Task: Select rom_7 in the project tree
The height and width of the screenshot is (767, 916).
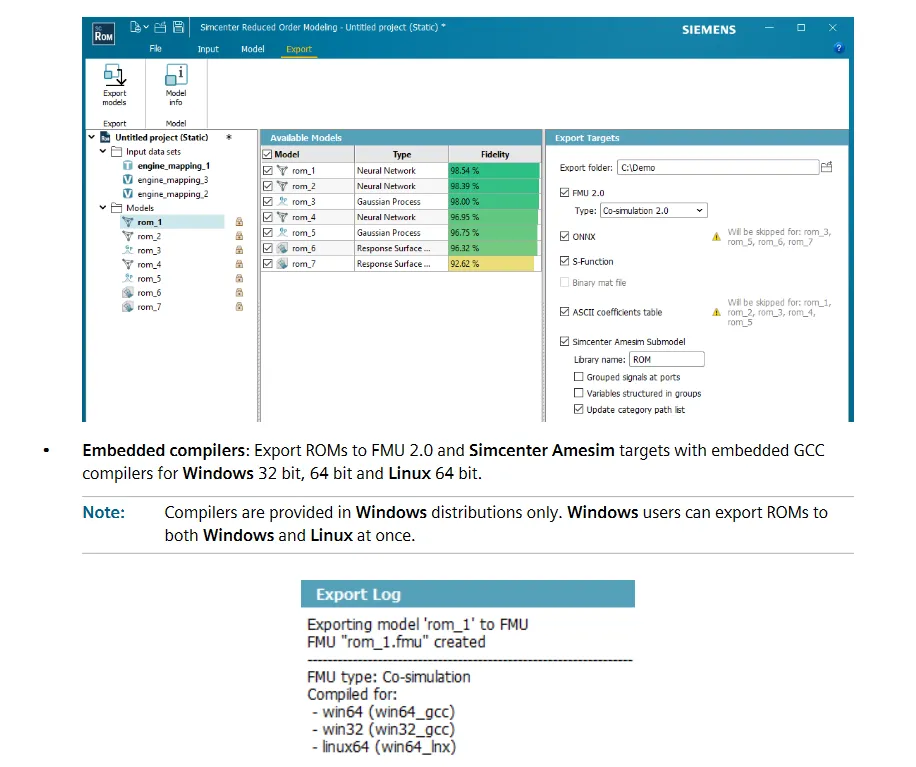Action: tap(149, 307)
